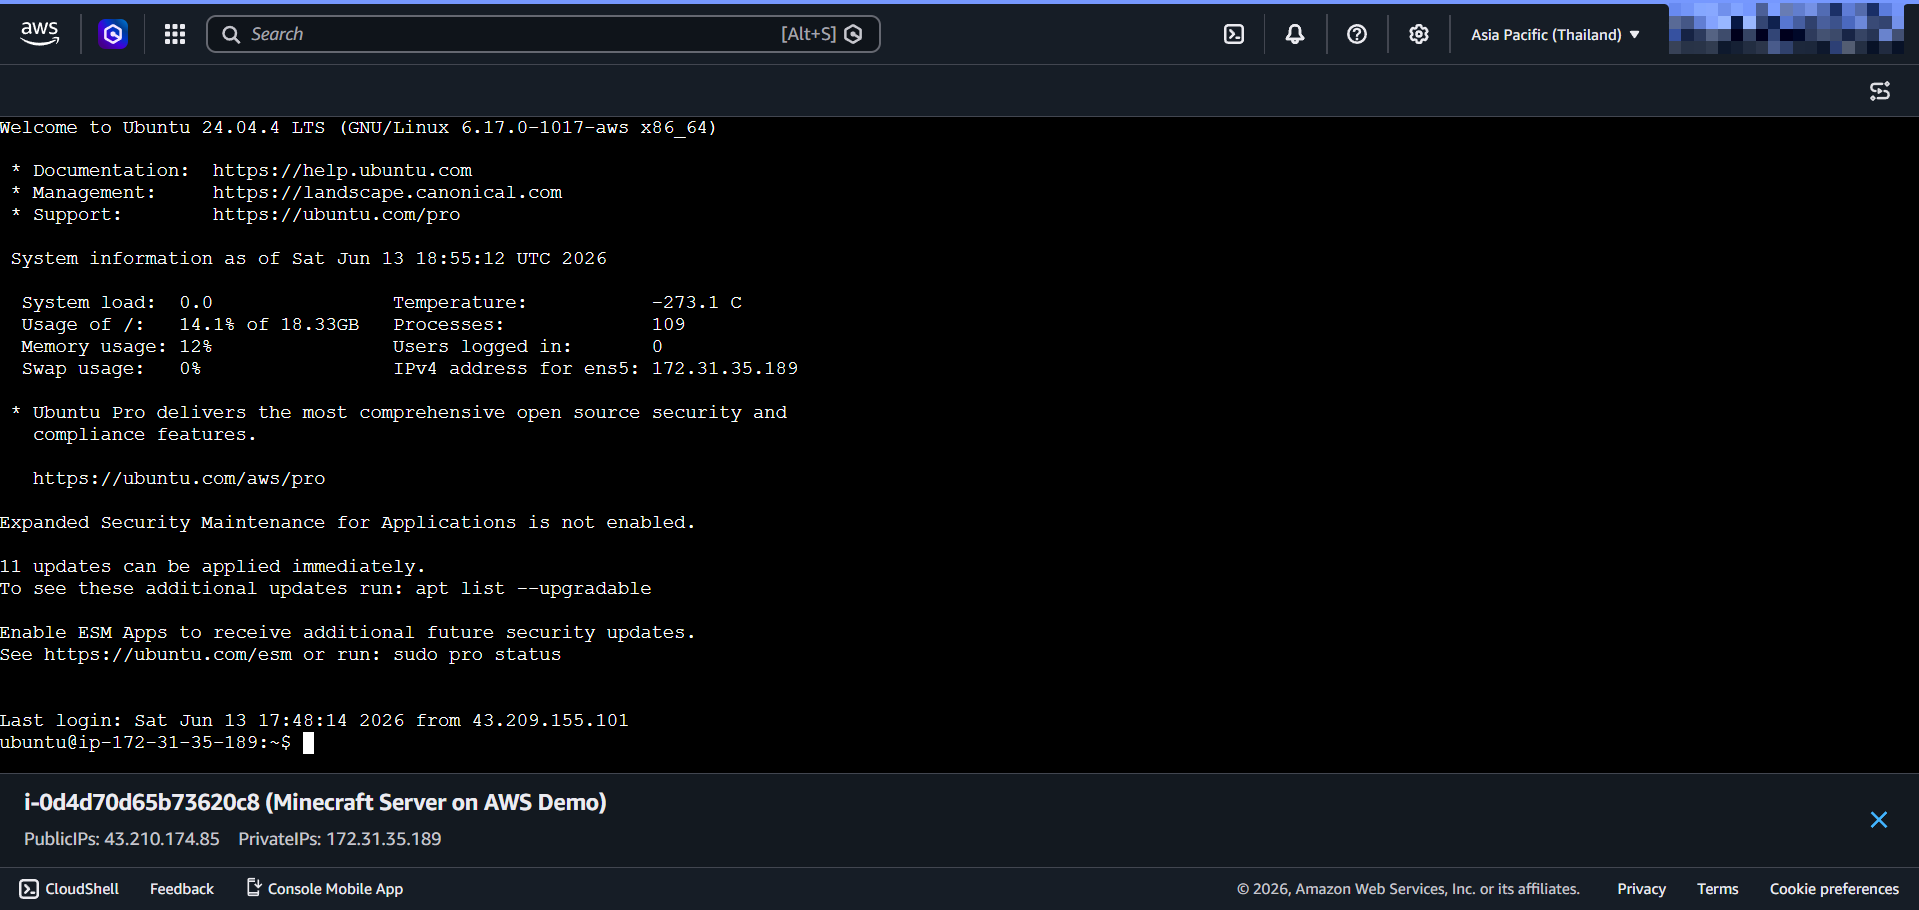This screenshot has height=910, width=1919.
Task: Open Cookie preferences
Action: pos(1834,889)
